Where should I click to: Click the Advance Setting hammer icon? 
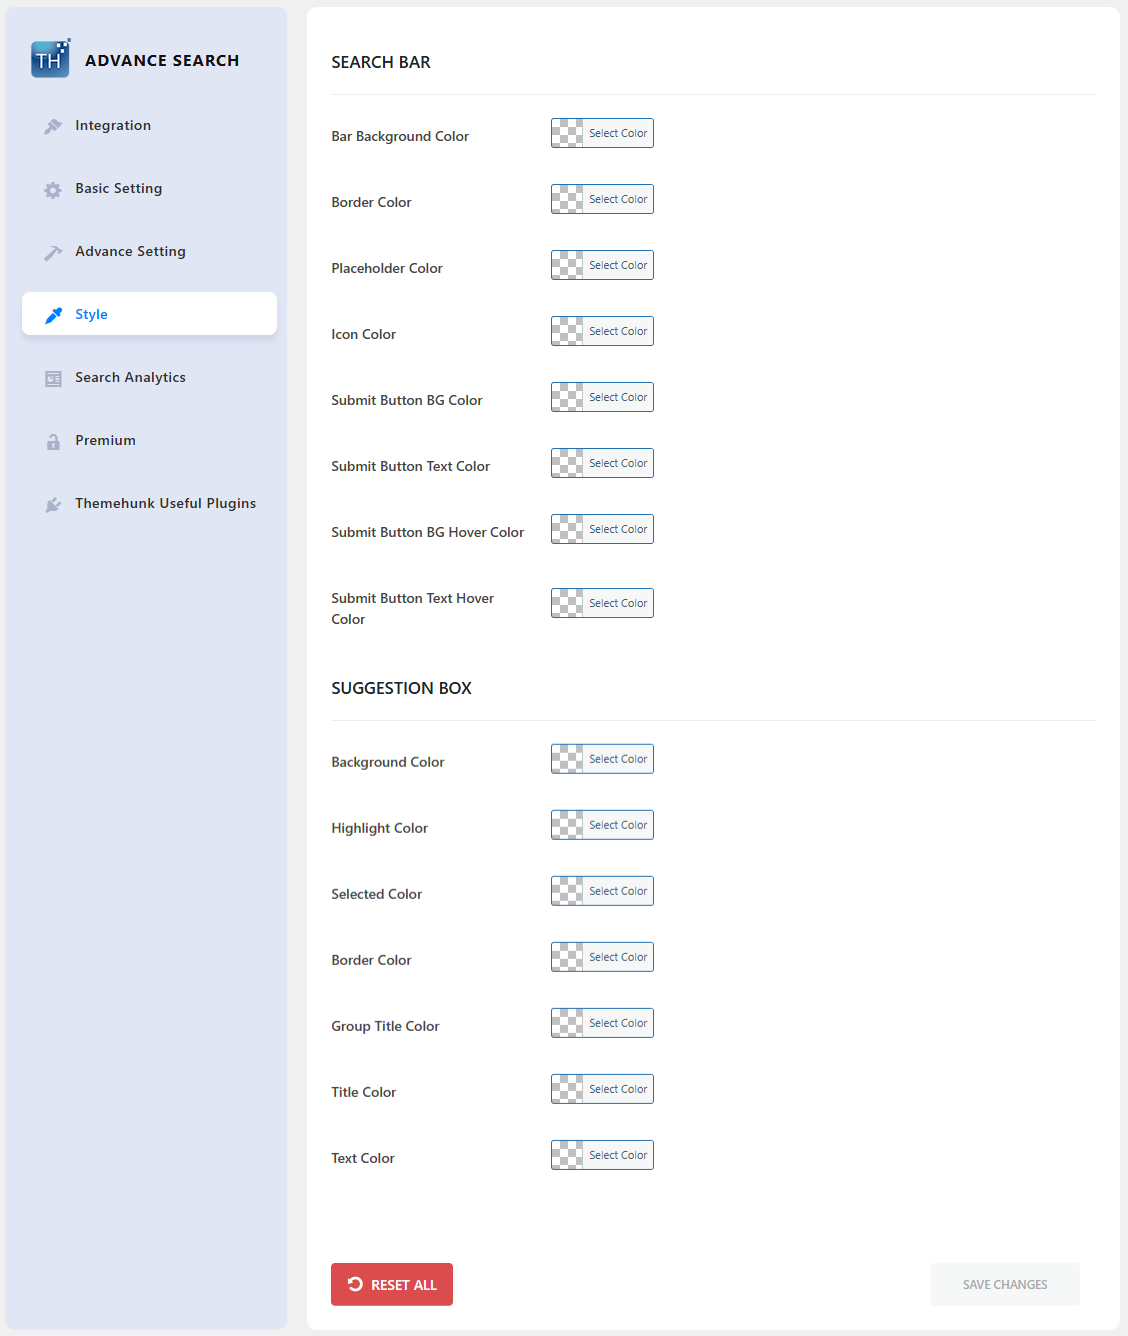pyautogui.click(x=53, y=253)
